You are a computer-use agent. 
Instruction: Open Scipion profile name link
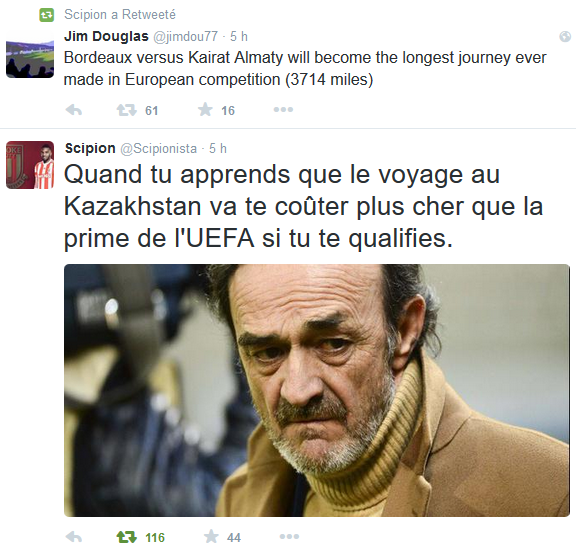[x=90, y=148]
